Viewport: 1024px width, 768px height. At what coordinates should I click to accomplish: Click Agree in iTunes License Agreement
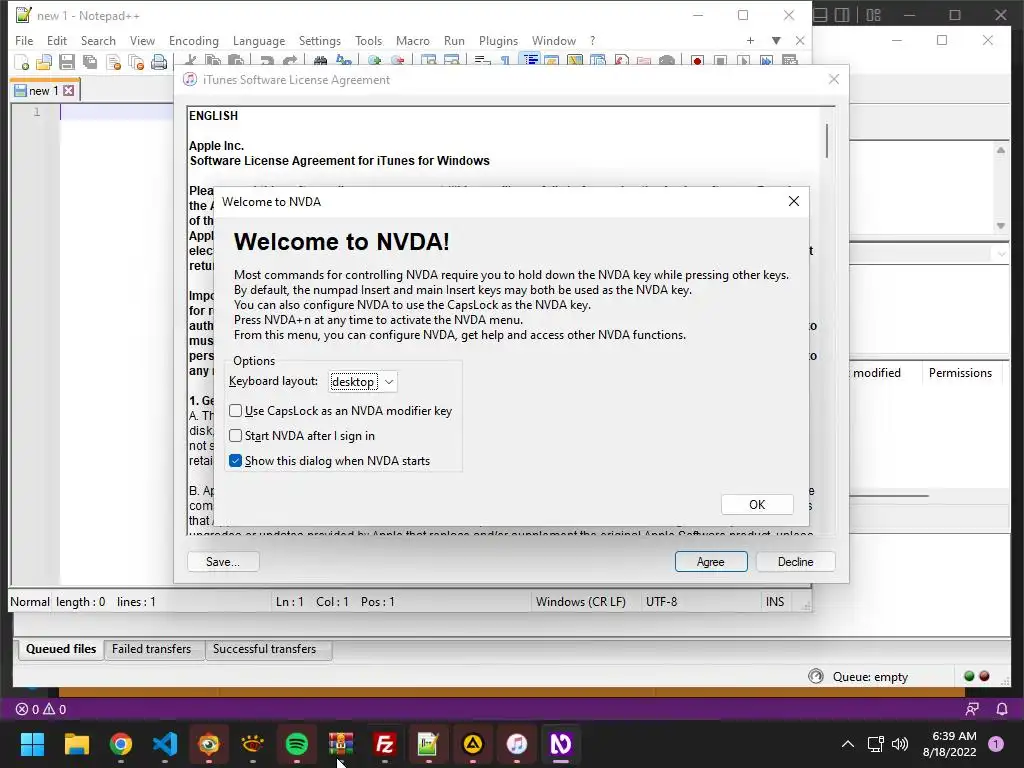(711, 562)
